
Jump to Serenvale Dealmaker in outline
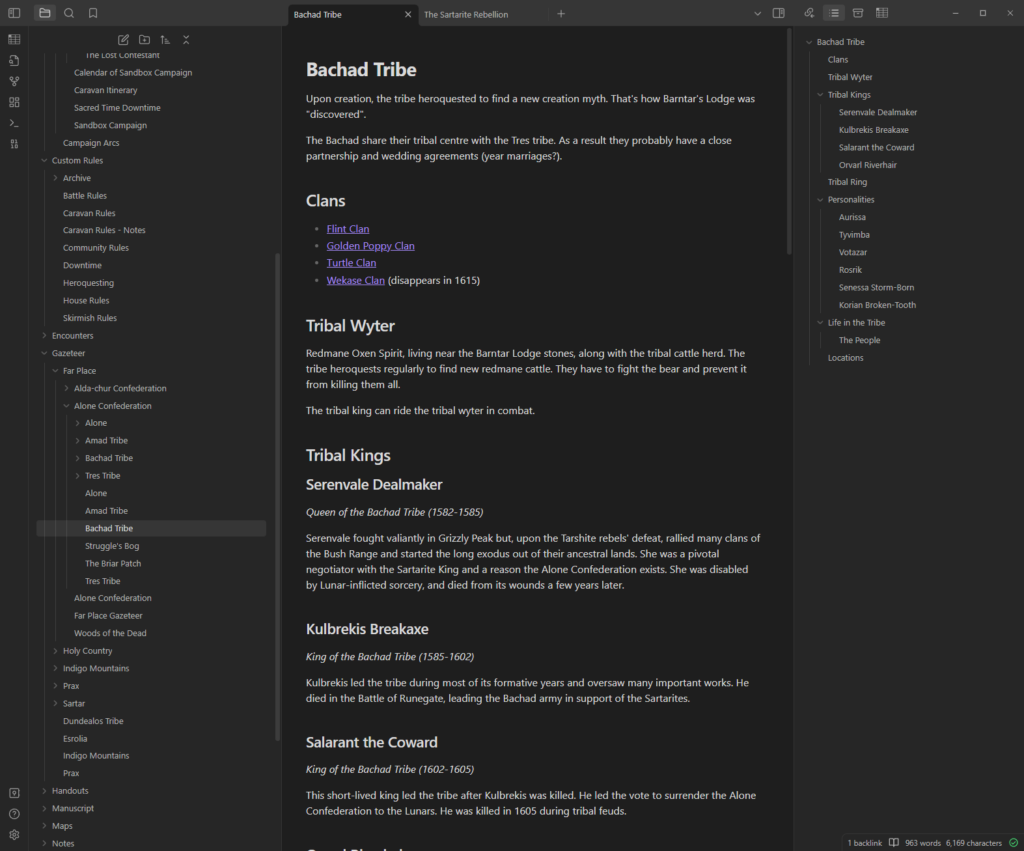point(878,112)
